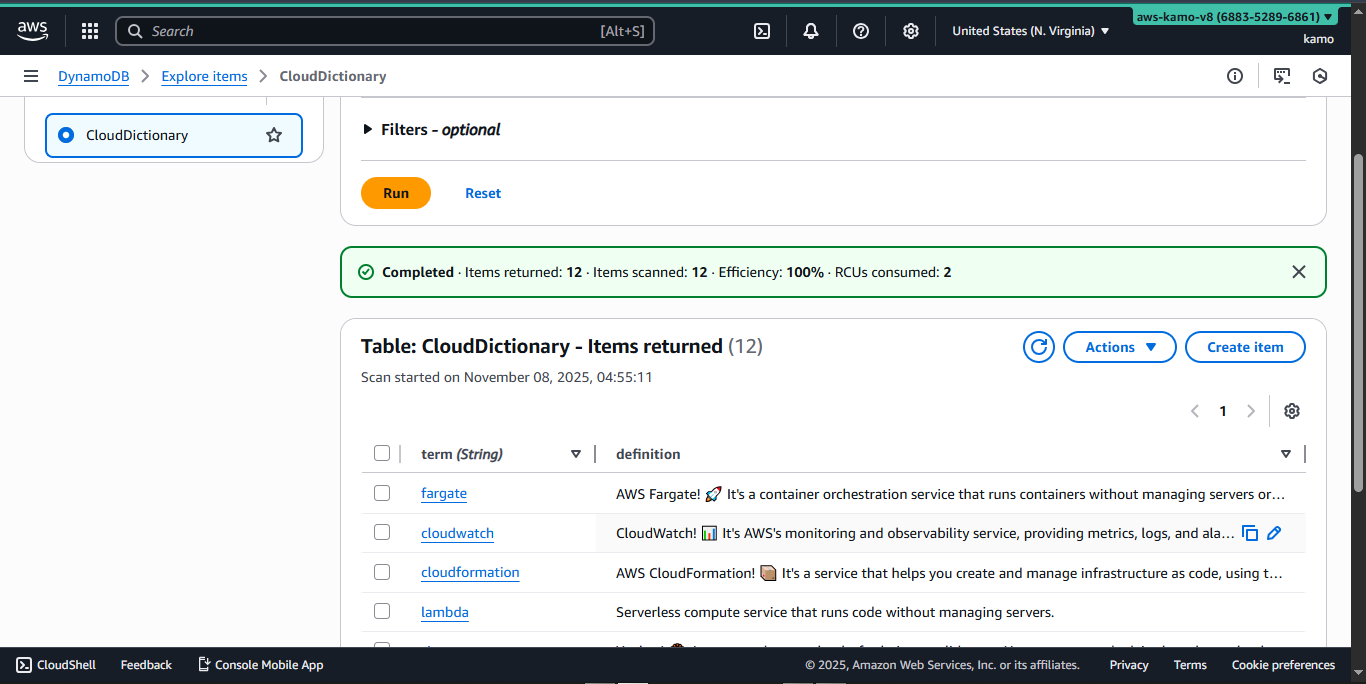This screenshot has height=684, width=1366.
Task: Check the fargate row checkbox
Action: [382, 492]
